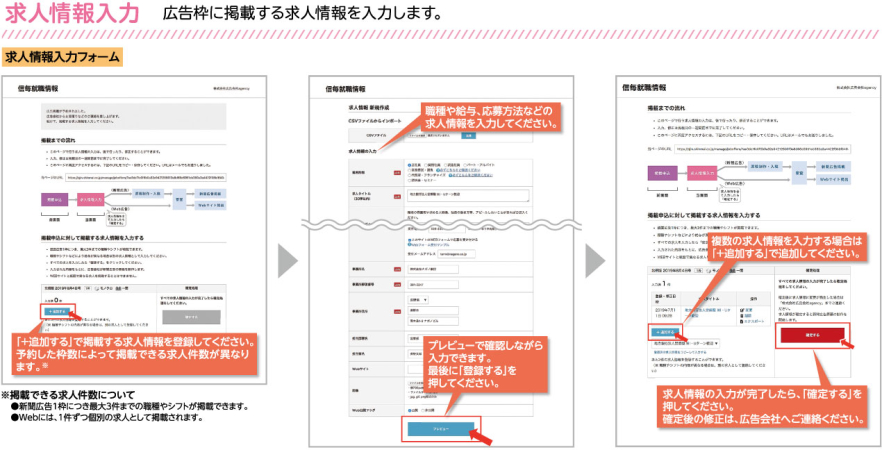882x450 pixels.
Task: Select the 公開 radio button for Web publication
Action: 410,410
